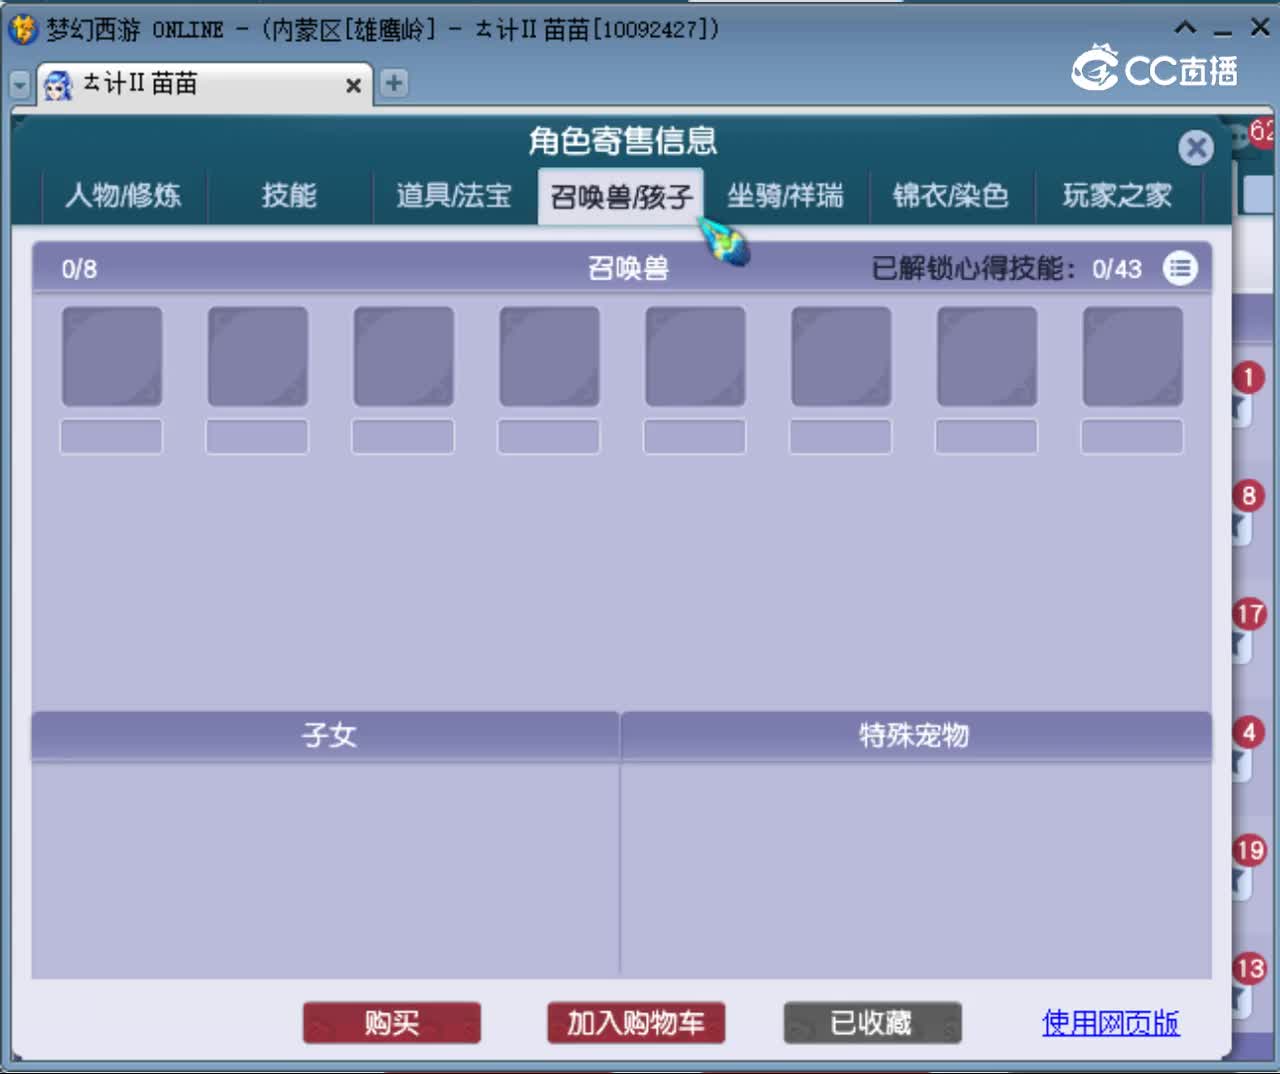The width and height of the screenshot is (1280, 1074).
Task: Click the 子女 children section header
Action: pos(326,734)
